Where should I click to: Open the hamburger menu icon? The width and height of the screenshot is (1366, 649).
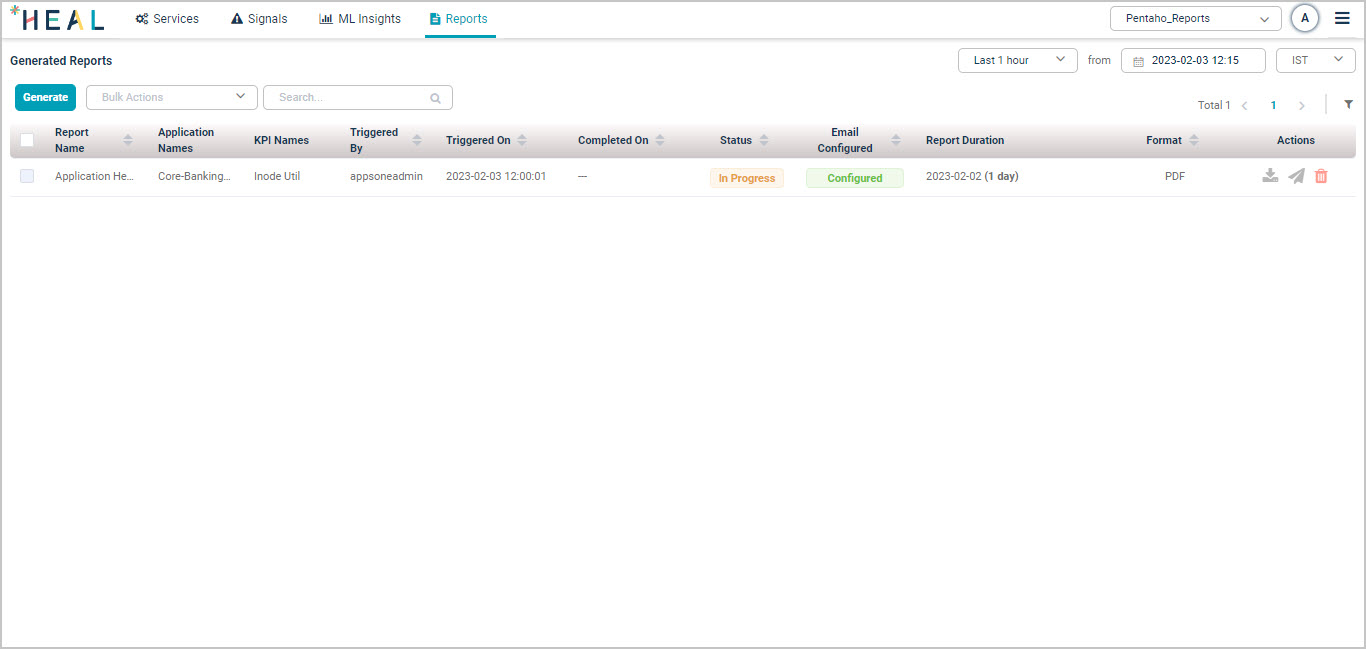click(1342, 18)
